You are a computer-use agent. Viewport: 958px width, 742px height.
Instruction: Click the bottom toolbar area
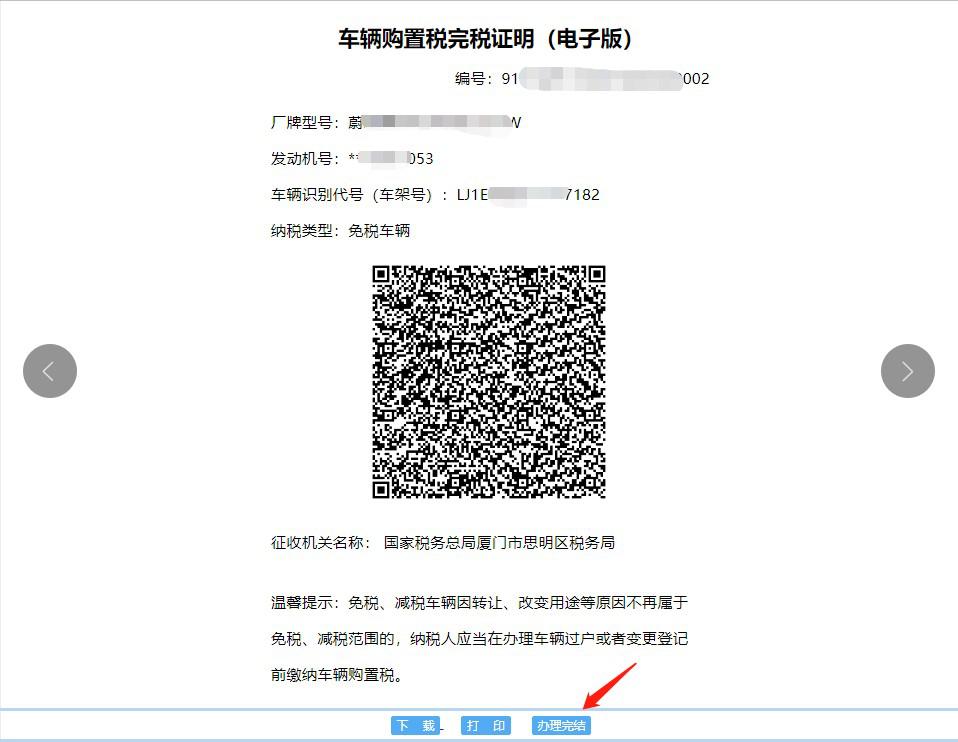(479, 726)
